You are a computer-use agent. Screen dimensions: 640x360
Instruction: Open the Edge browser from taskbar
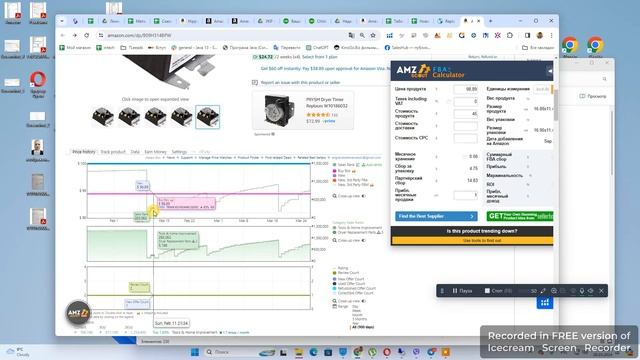(313, 352)
